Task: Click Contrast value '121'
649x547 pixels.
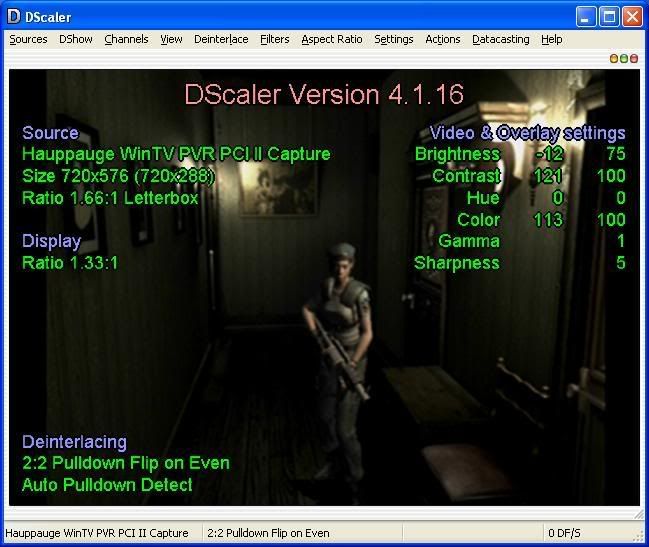Action: click(x=548, y=176)
